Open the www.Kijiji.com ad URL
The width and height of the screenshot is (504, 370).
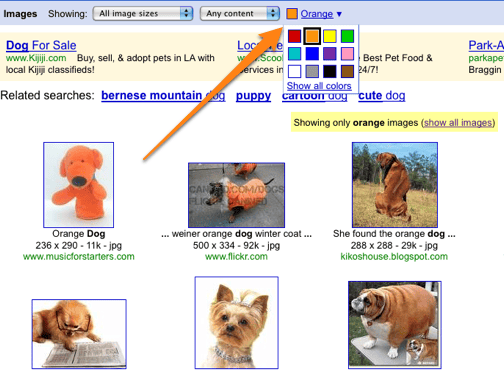(x=36, y=58)
